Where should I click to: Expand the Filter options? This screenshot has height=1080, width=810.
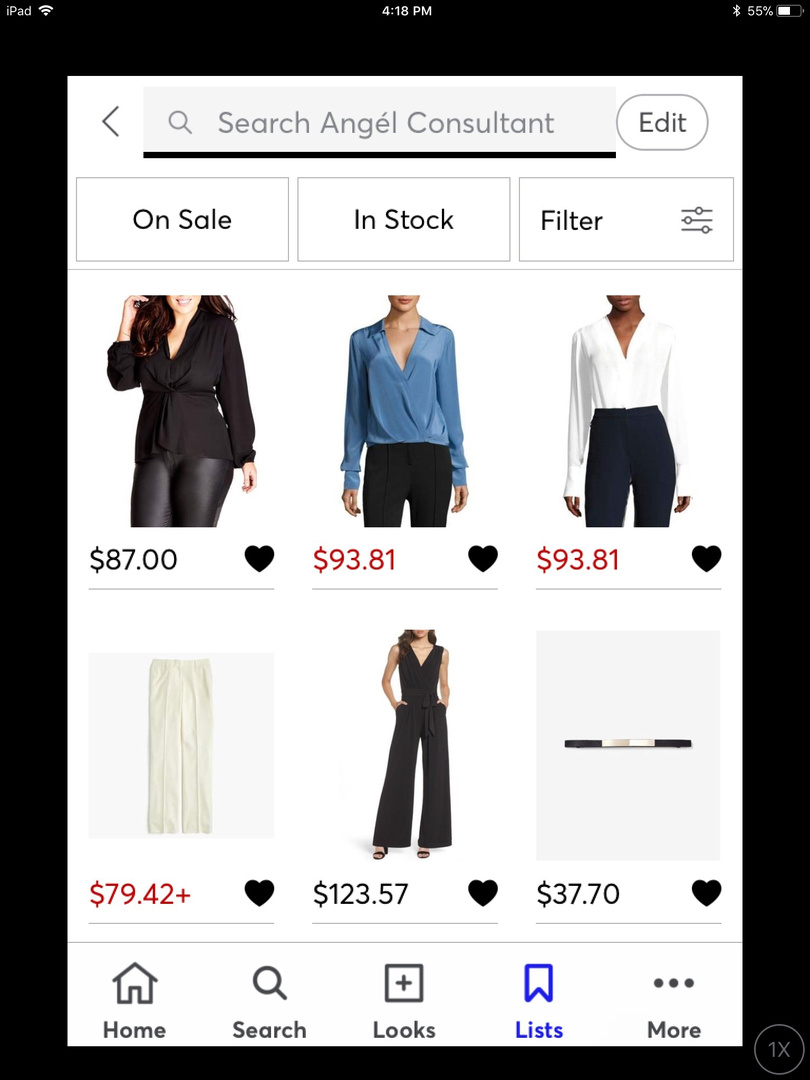(626, 220)
